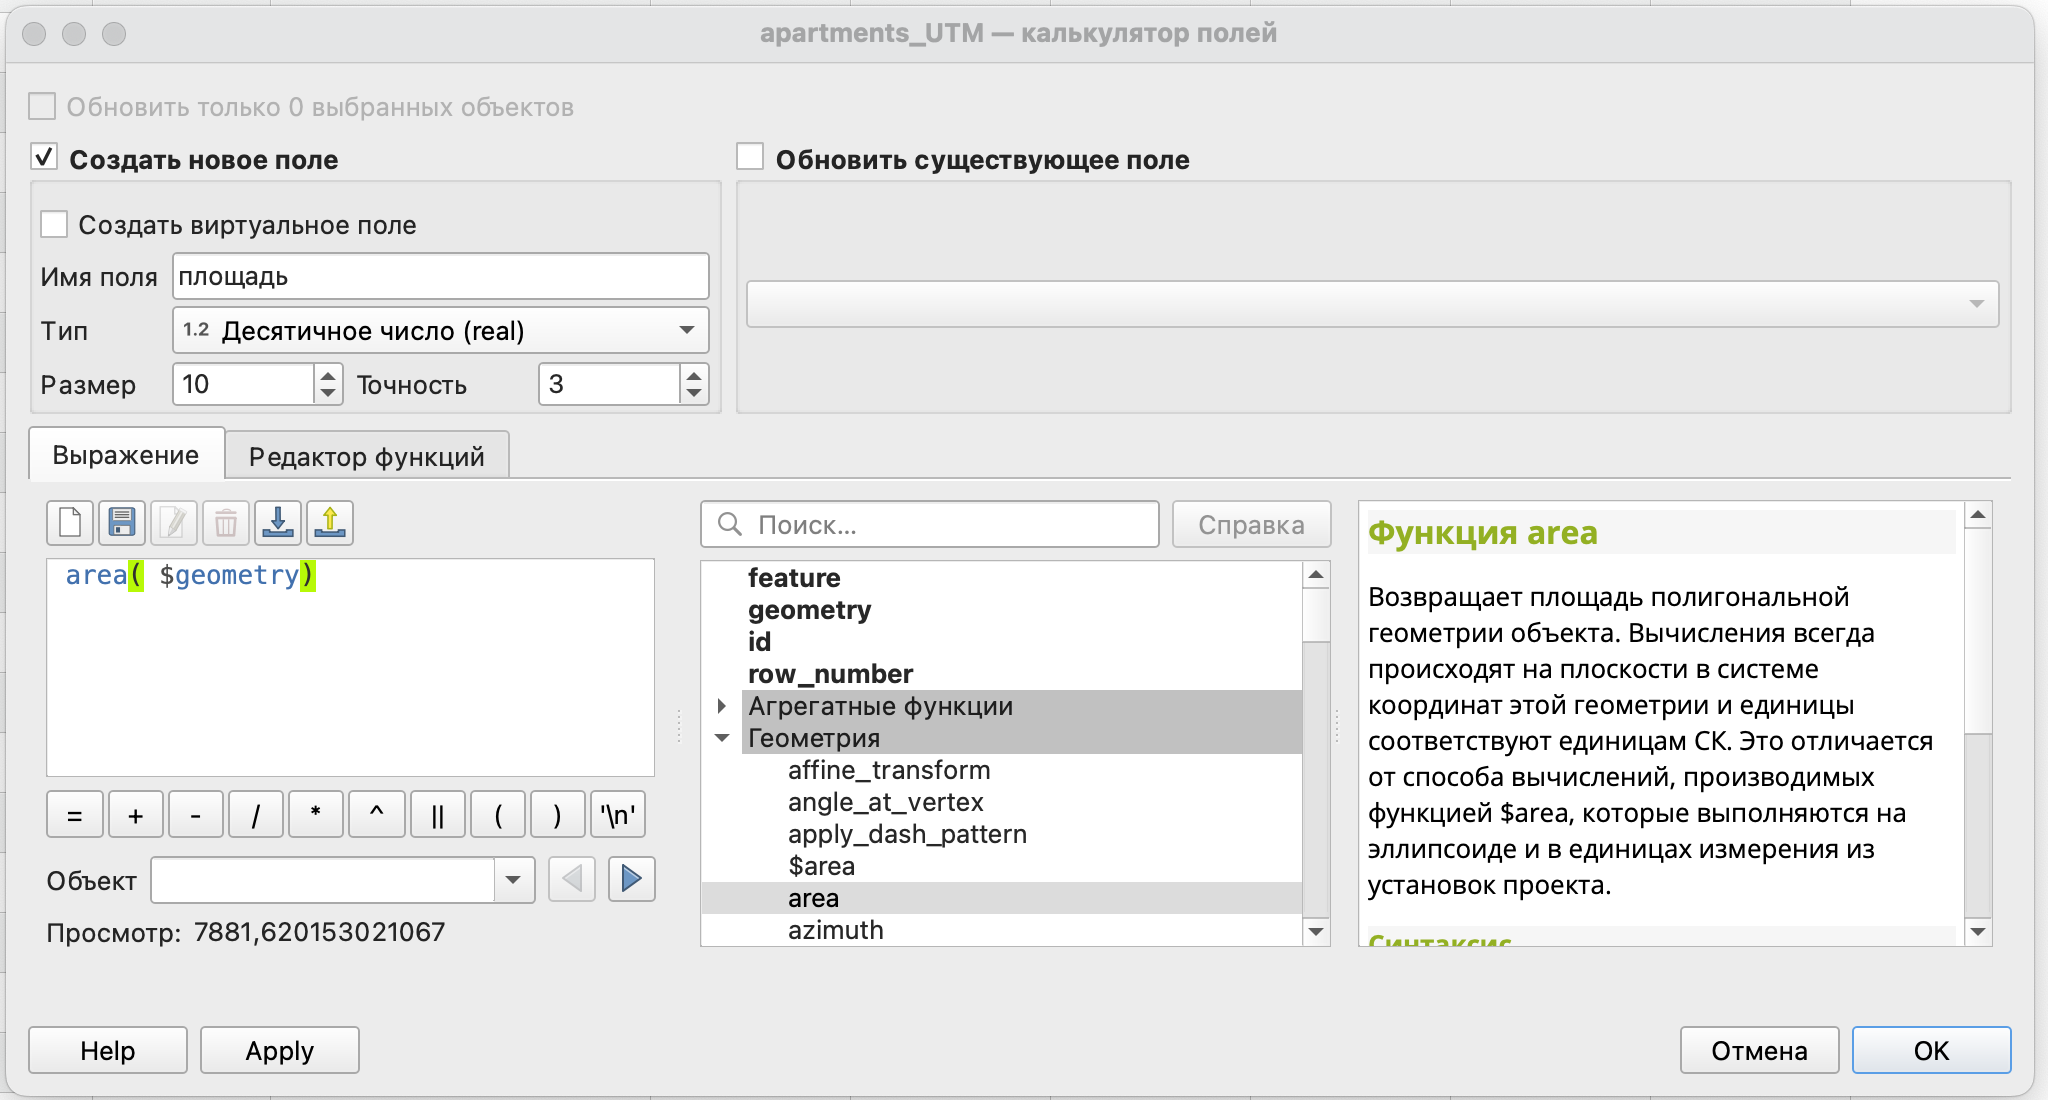Switch to 'Редактор функций' tab
2048x1100 pixels.
[366, 456]
